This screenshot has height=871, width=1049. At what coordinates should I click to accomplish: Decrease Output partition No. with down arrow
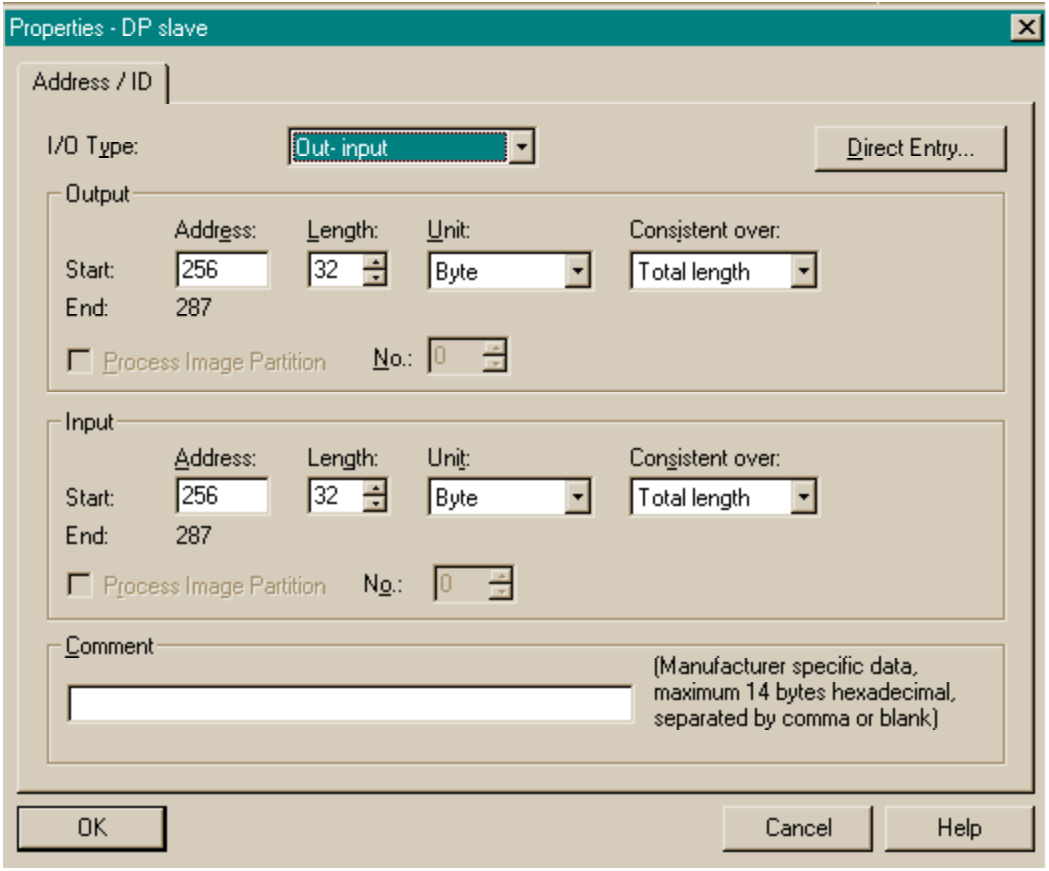[x=495, y=364]
